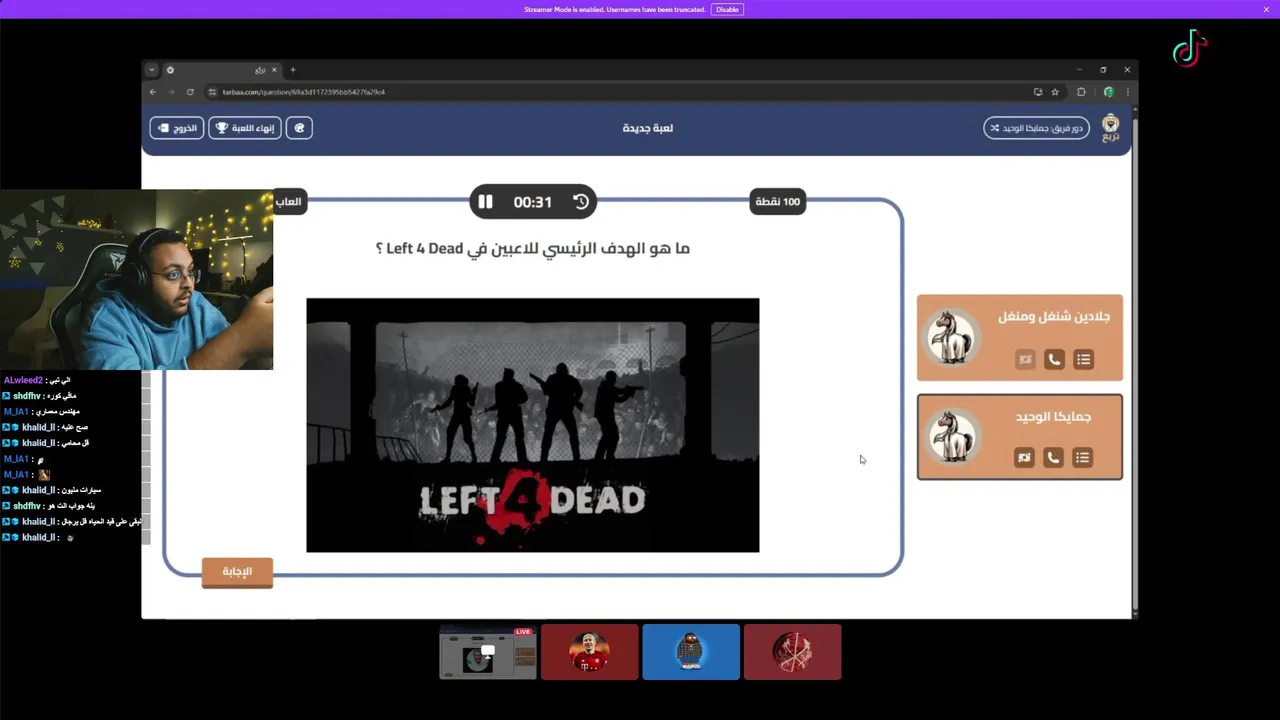Click the Left 4 Dead question image
This screenshot has height=720, width=1280.
(x=533, y=425)
